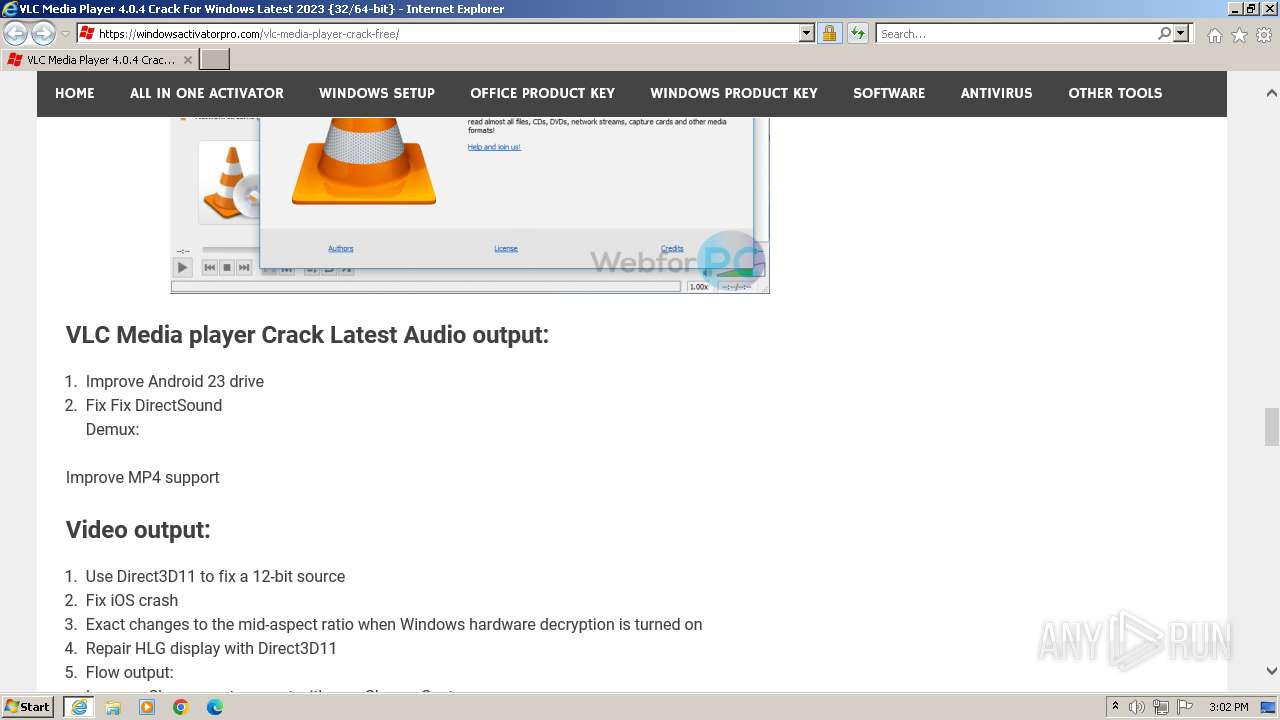1280x720 pixels.
Task: Open File Explorer folder on taskbar
Action: point(113,707)
